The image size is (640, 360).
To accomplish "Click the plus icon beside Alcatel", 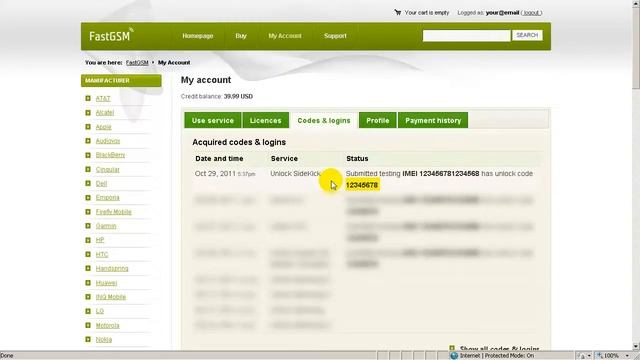I will pos(88,113).
